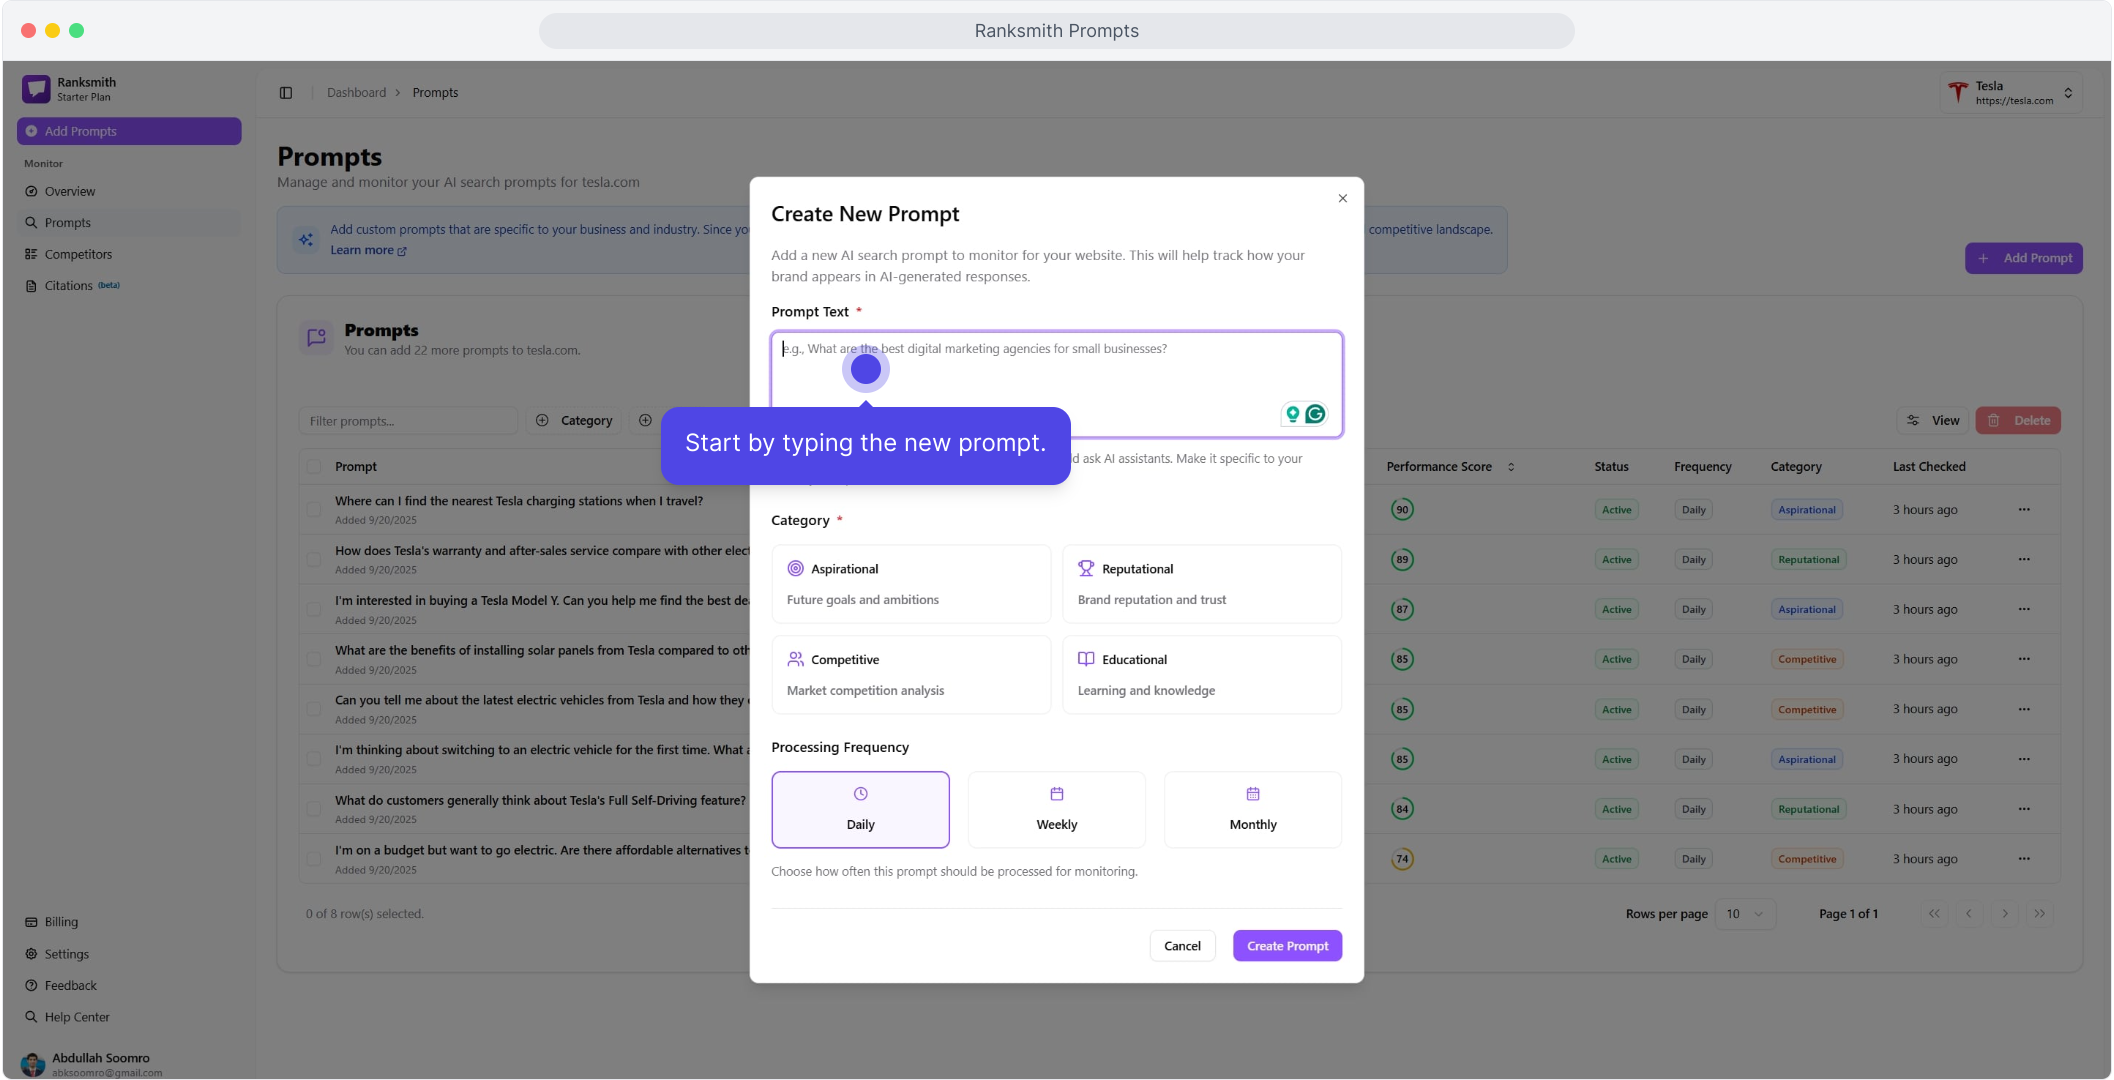Click the Ranksmith logo icon
Screen dimensions: 2114x1080
click(36, 89)
